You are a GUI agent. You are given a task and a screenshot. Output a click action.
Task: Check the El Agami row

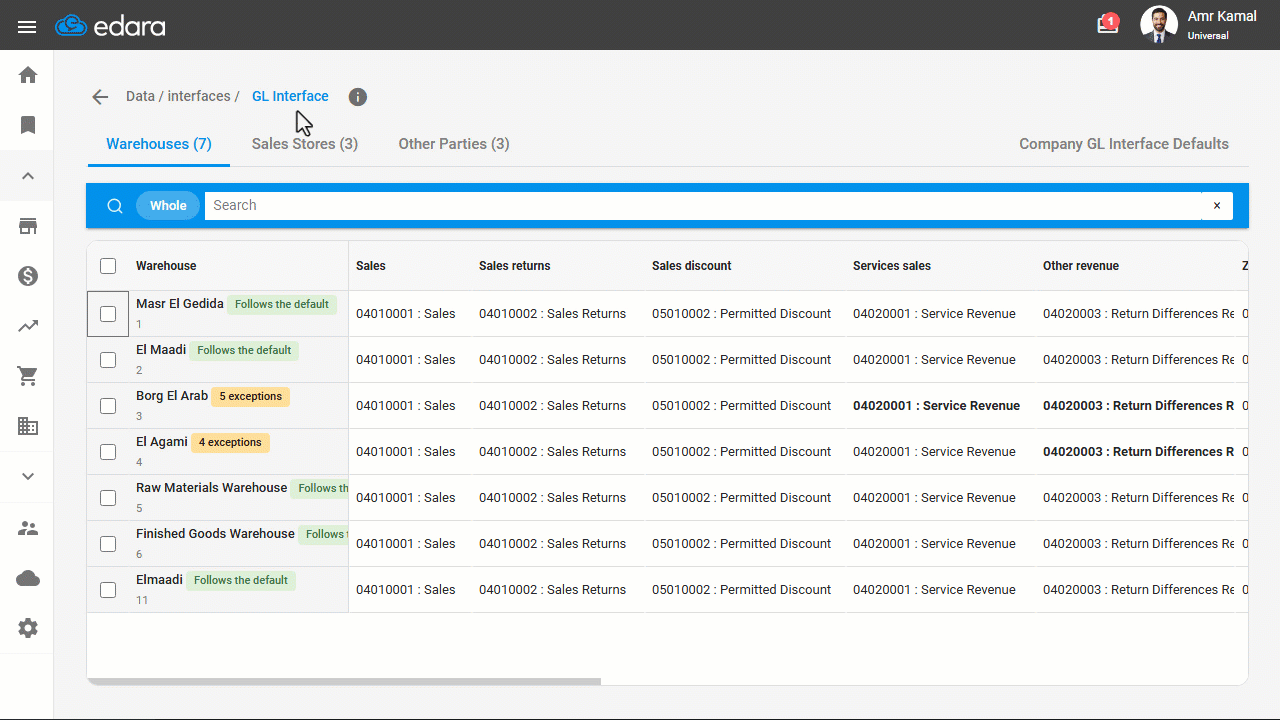pyautogui.click(x=108, y=452)
